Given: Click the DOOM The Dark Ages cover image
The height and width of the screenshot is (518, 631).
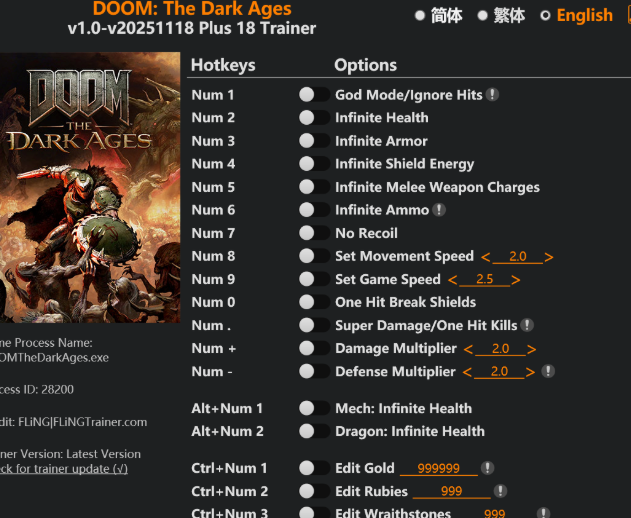Looking at the screenshot, I should tap(90, 187).
